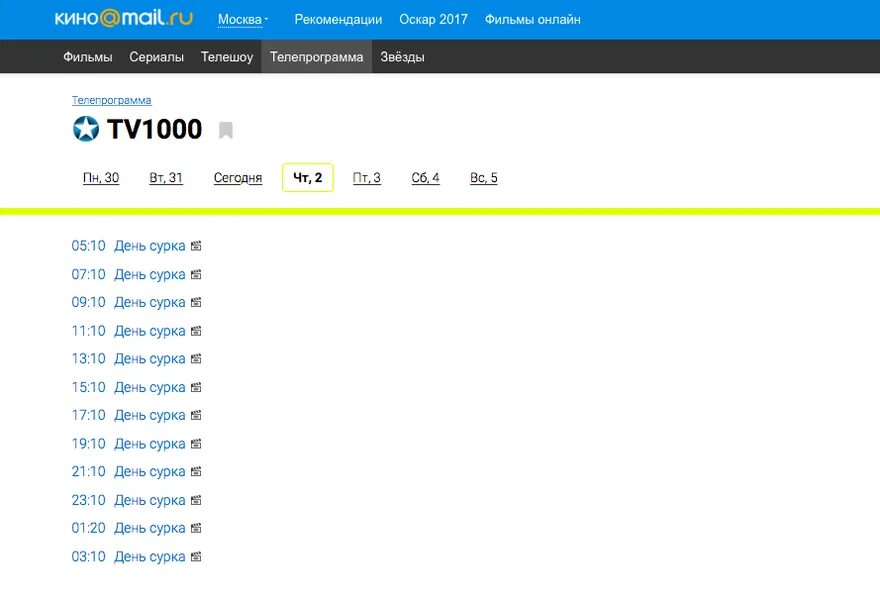This screenshot has width=880, height=599.
Task: Click film icon next to 13:10 День сурка
Action: [196, 359]
